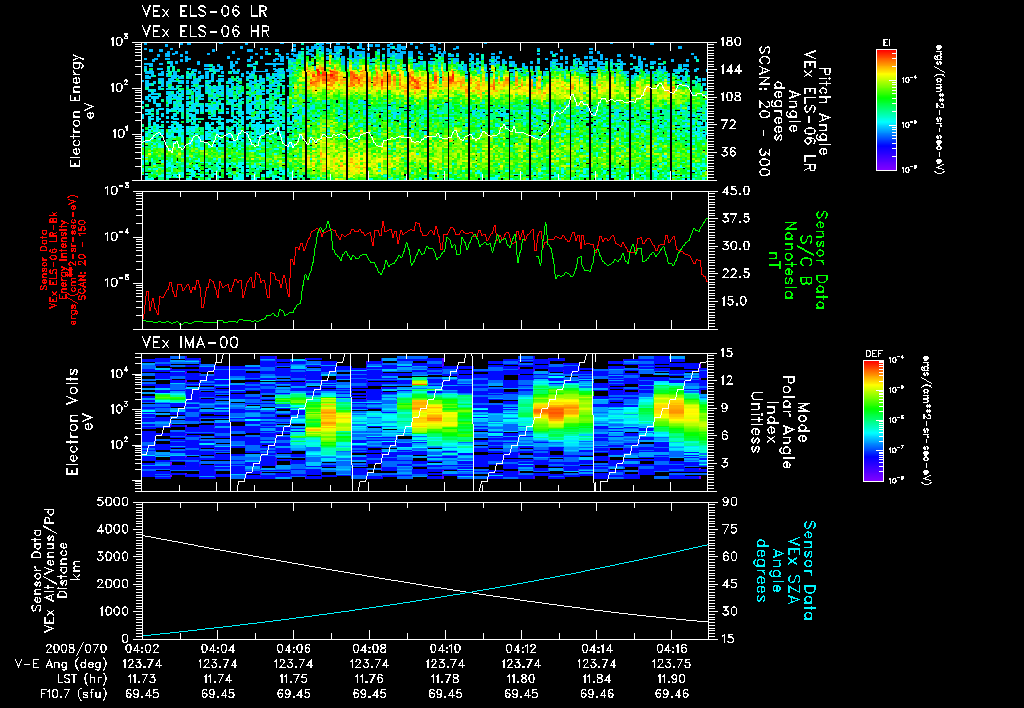Click the 144 pitch angle tick
Viewport: 1024px width, 708px height.
click(x=731, y=69)
